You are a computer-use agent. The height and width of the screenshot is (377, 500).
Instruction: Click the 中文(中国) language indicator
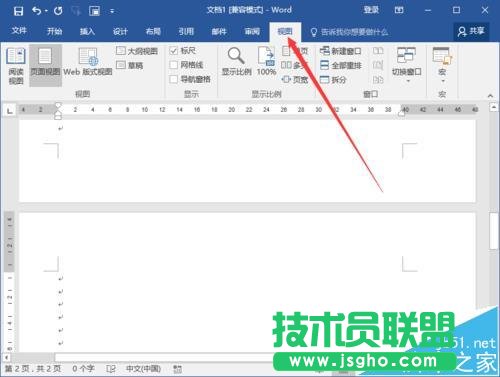143,368
